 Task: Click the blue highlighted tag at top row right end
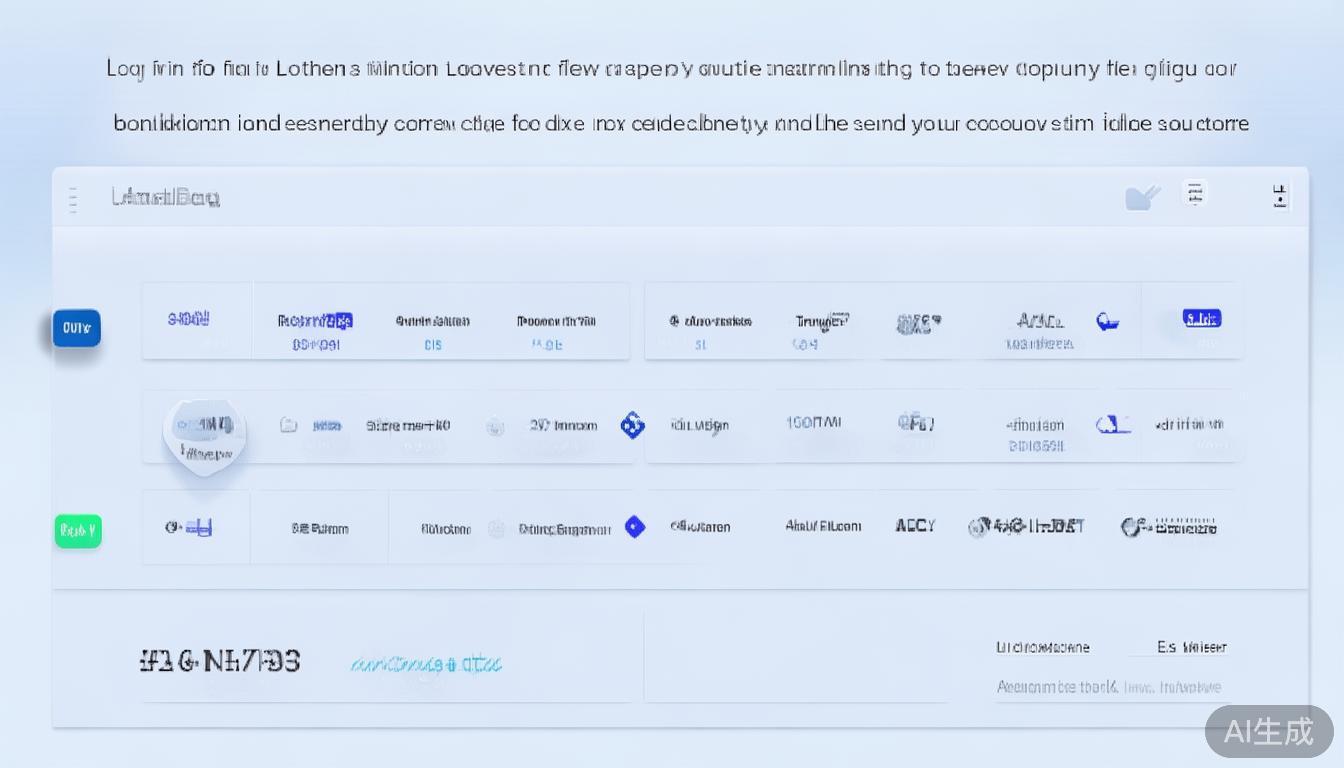pos(1201,319)
